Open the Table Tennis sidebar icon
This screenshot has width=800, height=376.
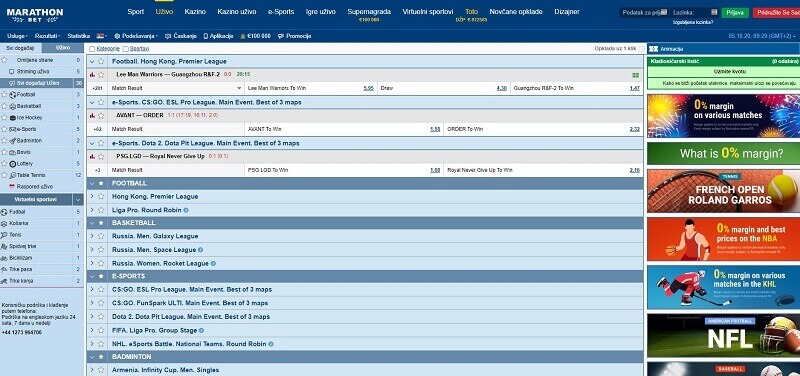pyautogui.click(x=13, y=175)
